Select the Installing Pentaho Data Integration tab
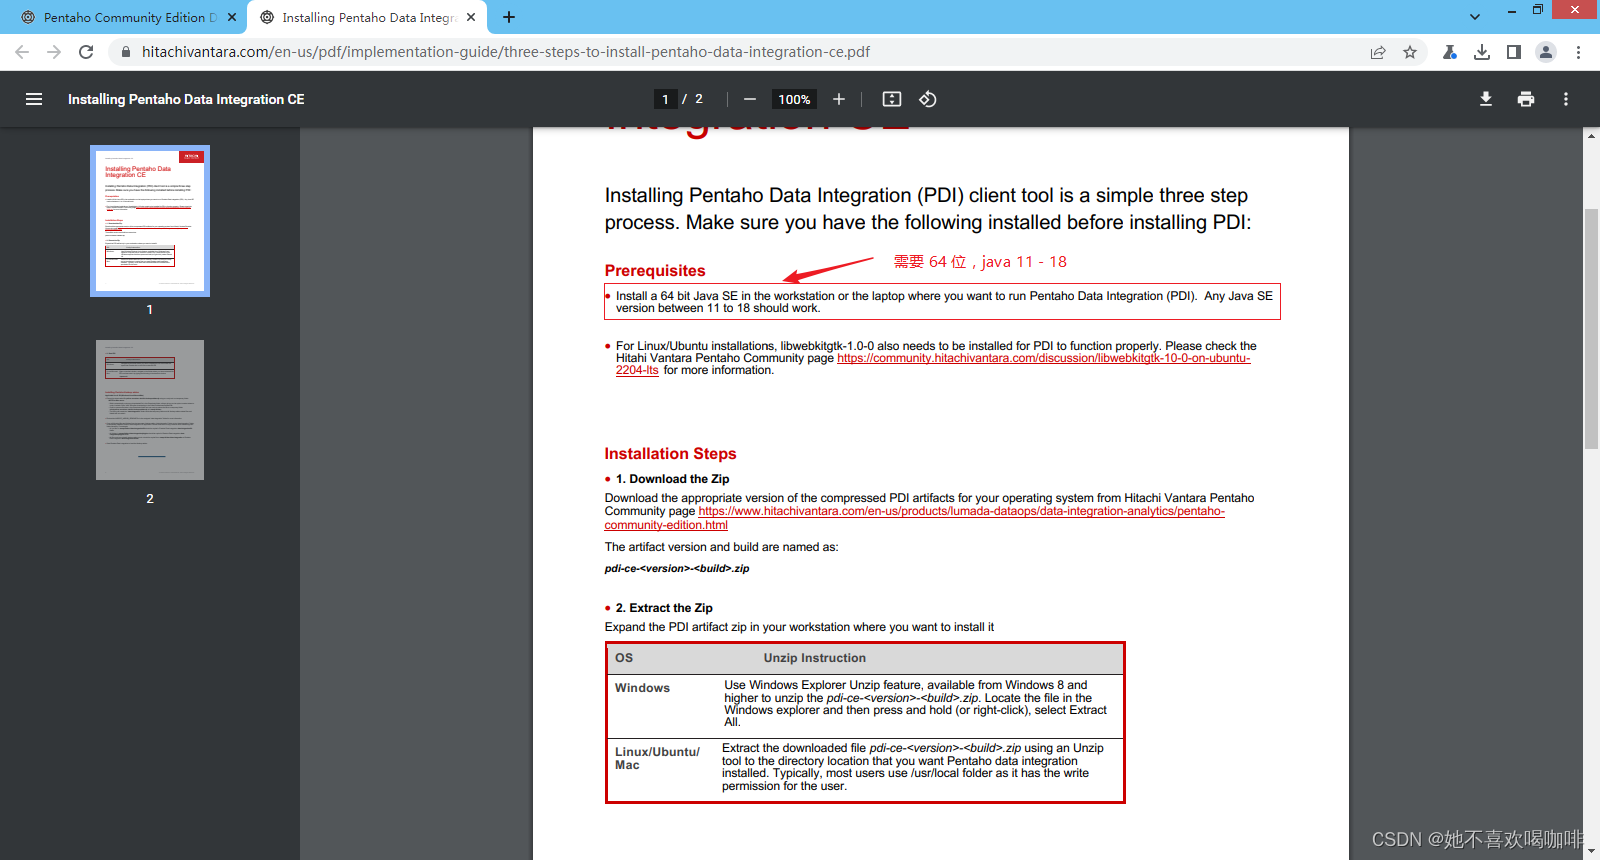Viewport: 1600px width, 860px height. click(367, 17)
